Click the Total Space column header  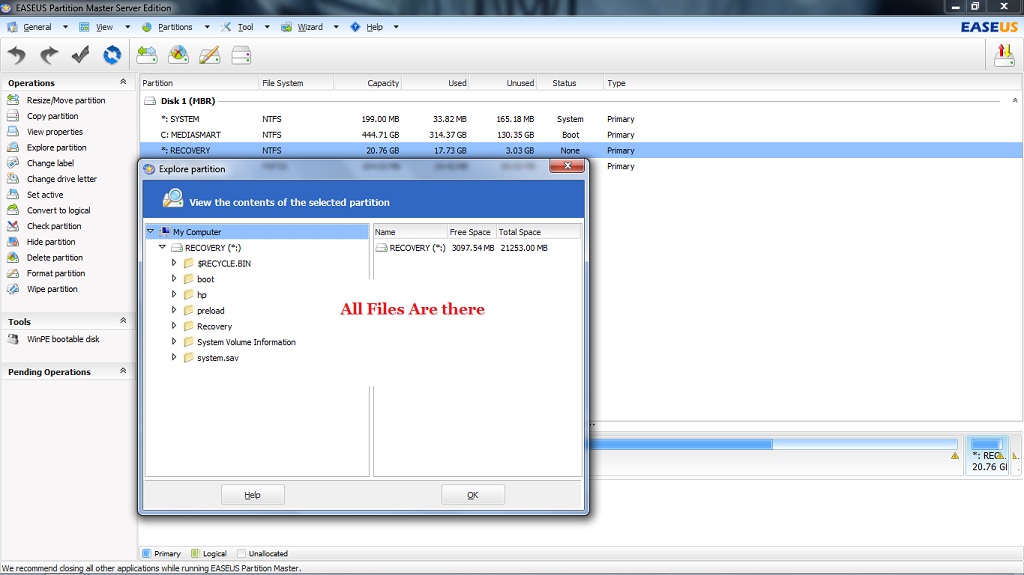coord(539,232)
